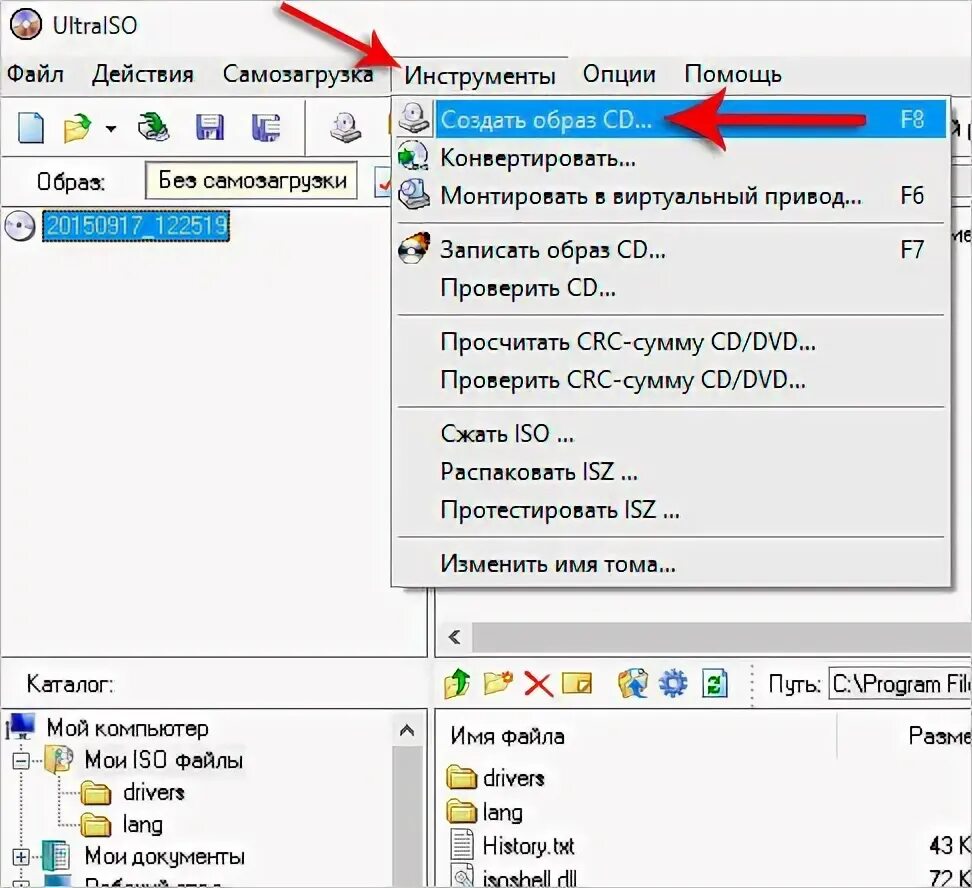This screenshot has height=888, width=972.
Task: Click the UltraISO title bar app icon
Action: pyautogui.click(x=26, y=25)
